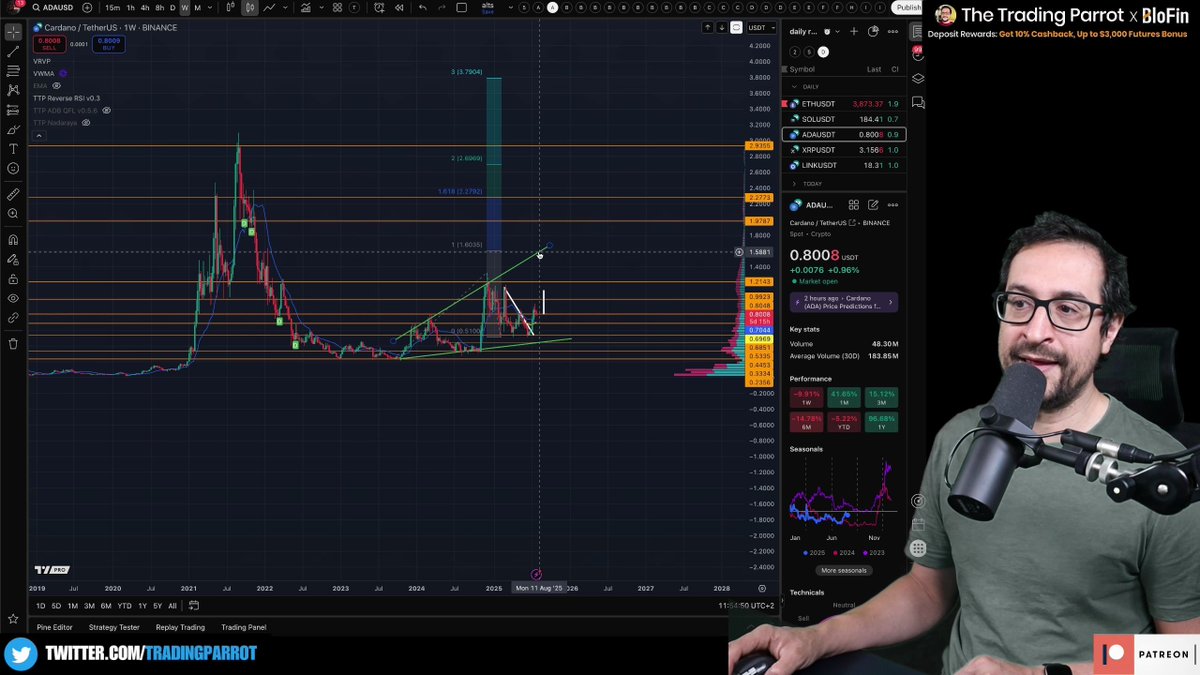Screen dimensions: 1200x675
Task: Open watchlist more options menu
Action: click(892, 32)
